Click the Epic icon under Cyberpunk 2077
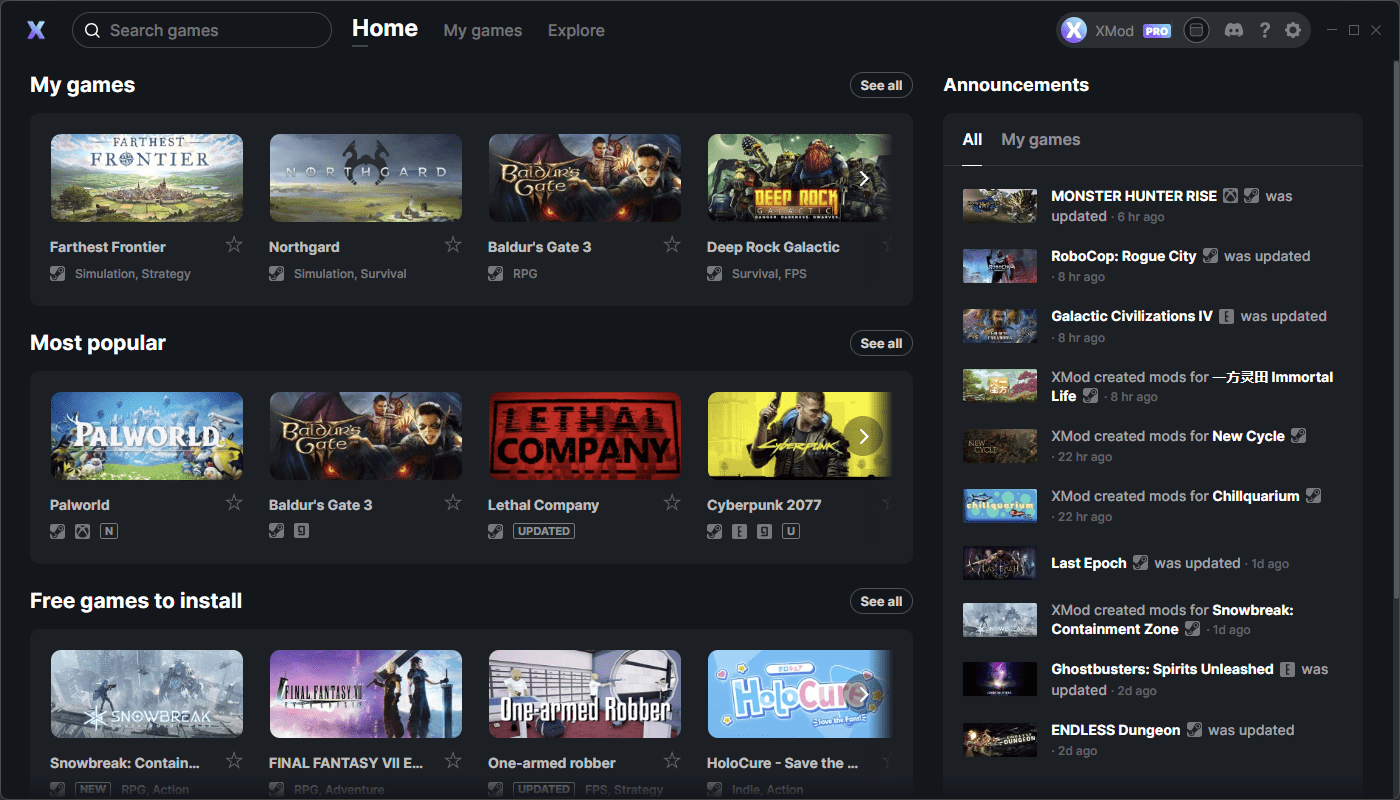The width and height of the screenshot is (1400, 800). [740, 531]
